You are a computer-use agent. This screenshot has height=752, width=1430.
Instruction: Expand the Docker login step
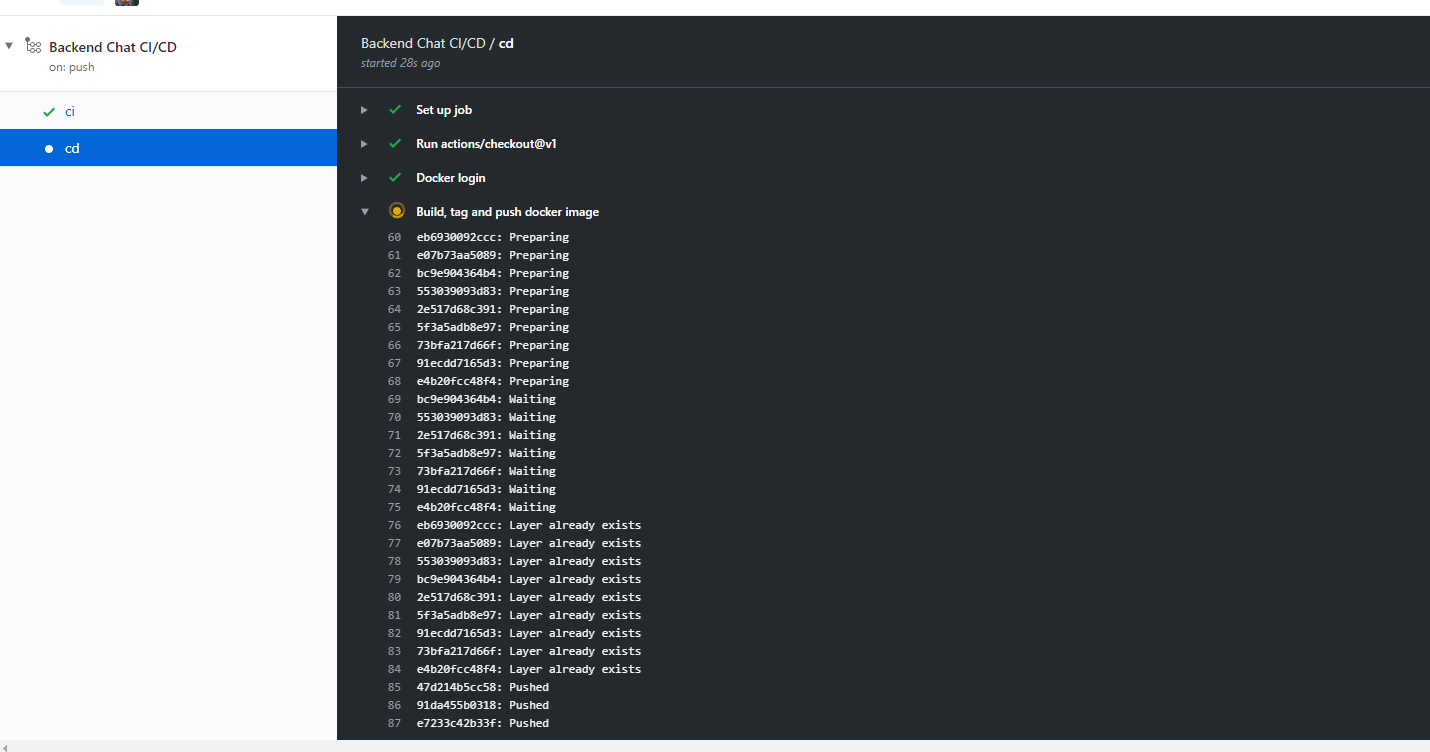365,178
